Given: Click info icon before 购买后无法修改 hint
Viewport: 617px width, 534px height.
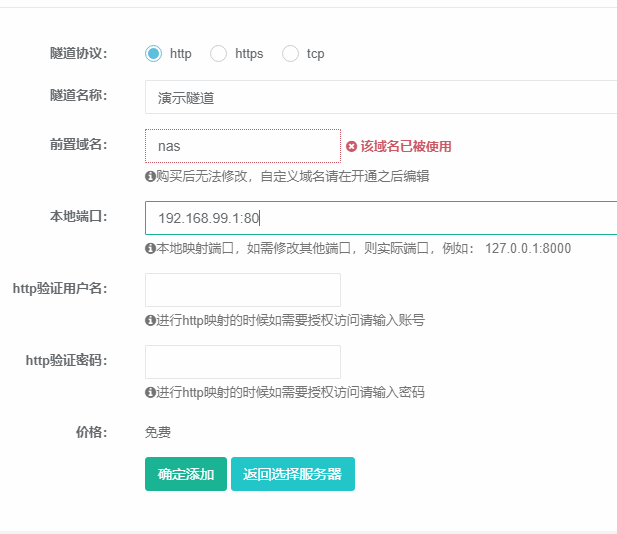Looking at the screenshot, I should (150, 176).
